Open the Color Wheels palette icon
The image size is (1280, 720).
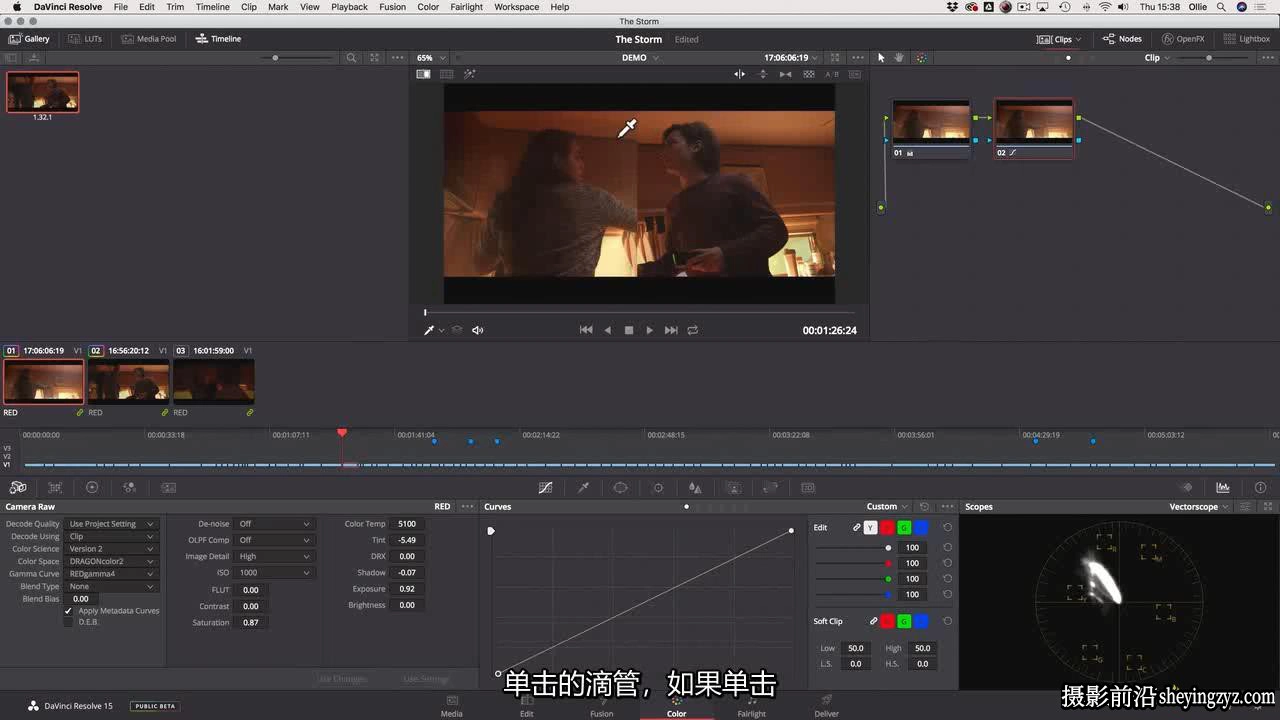click(92, 487)
